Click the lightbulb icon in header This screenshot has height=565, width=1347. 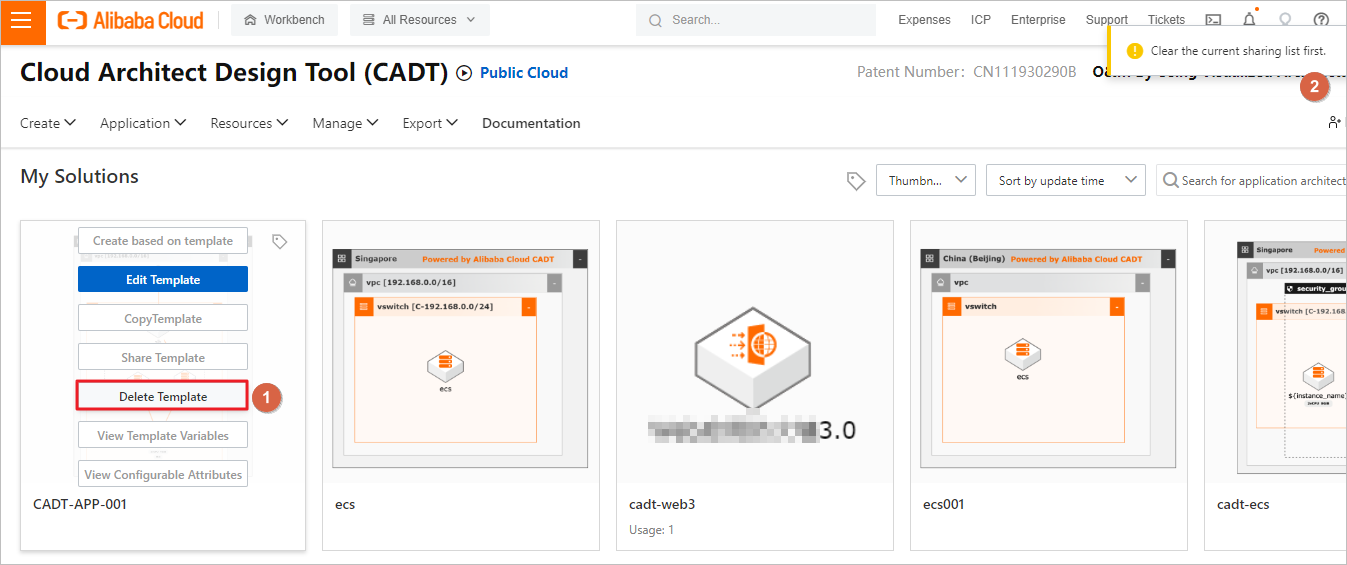click(1285, 20)
